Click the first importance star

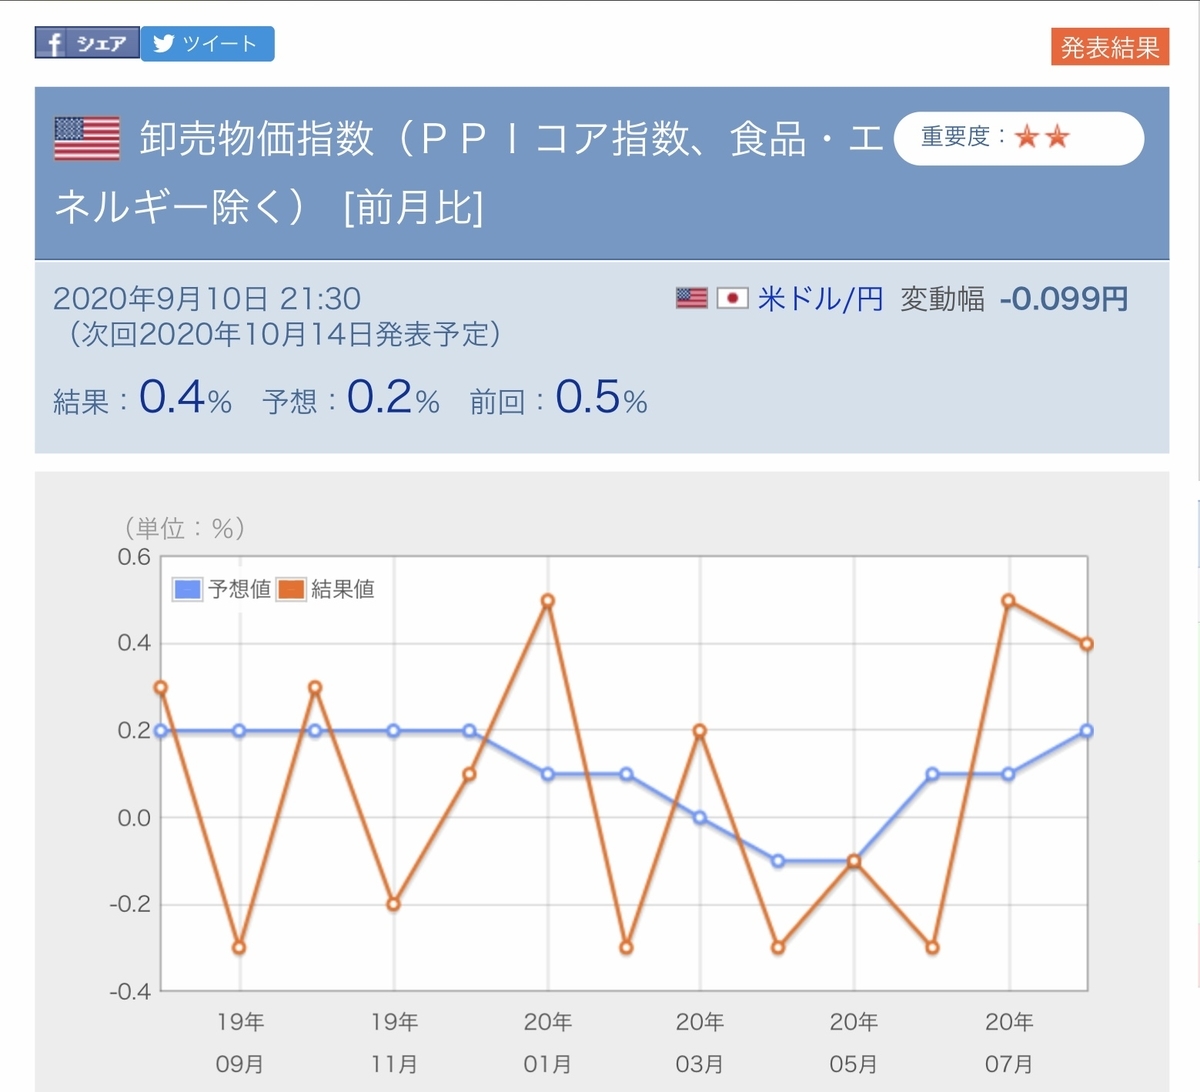tap(1027, 137)
